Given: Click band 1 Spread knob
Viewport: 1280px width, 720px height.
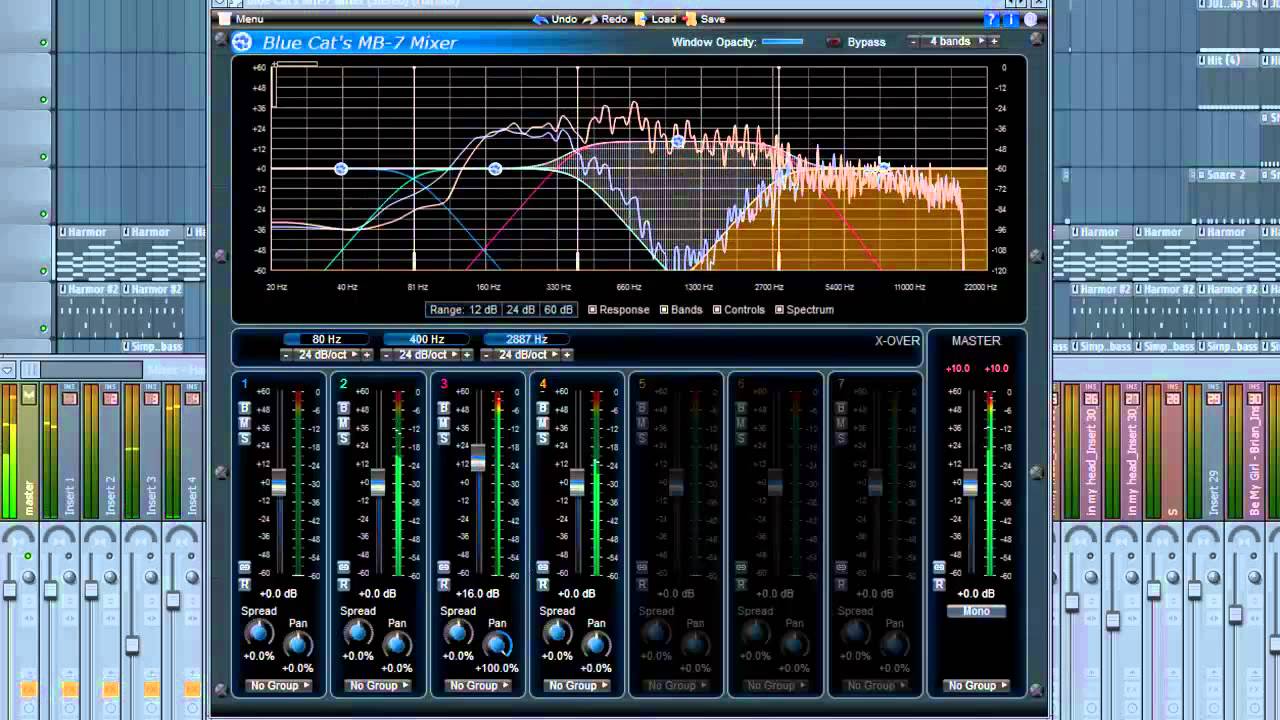Looking at the screenshot, I should [259, 632].
